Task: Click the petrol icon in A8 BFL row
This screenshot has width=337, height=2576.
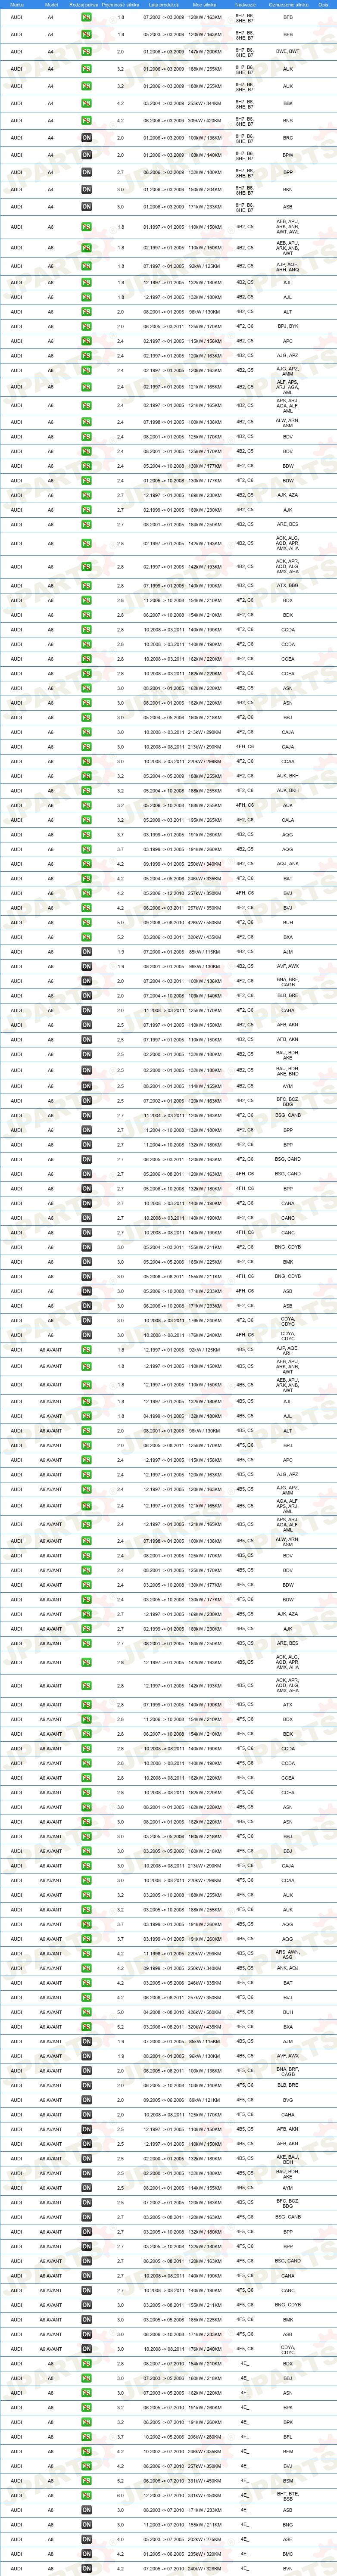Action: pyautogui.click(x=87, y=2437)
